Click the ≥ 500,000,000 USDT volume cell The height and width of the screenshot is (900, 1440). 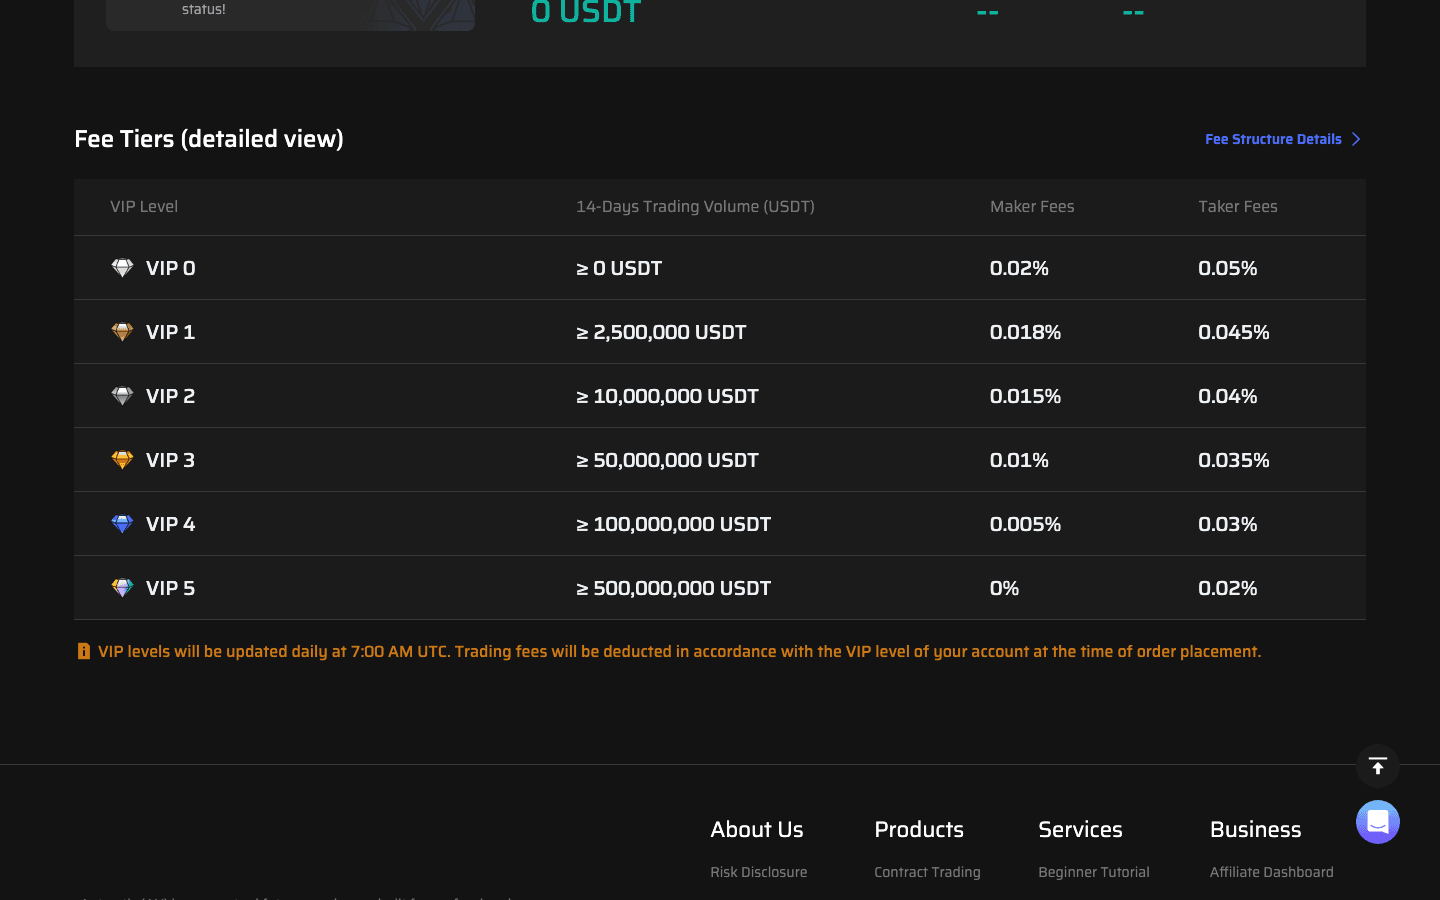(x=673, y=588)
